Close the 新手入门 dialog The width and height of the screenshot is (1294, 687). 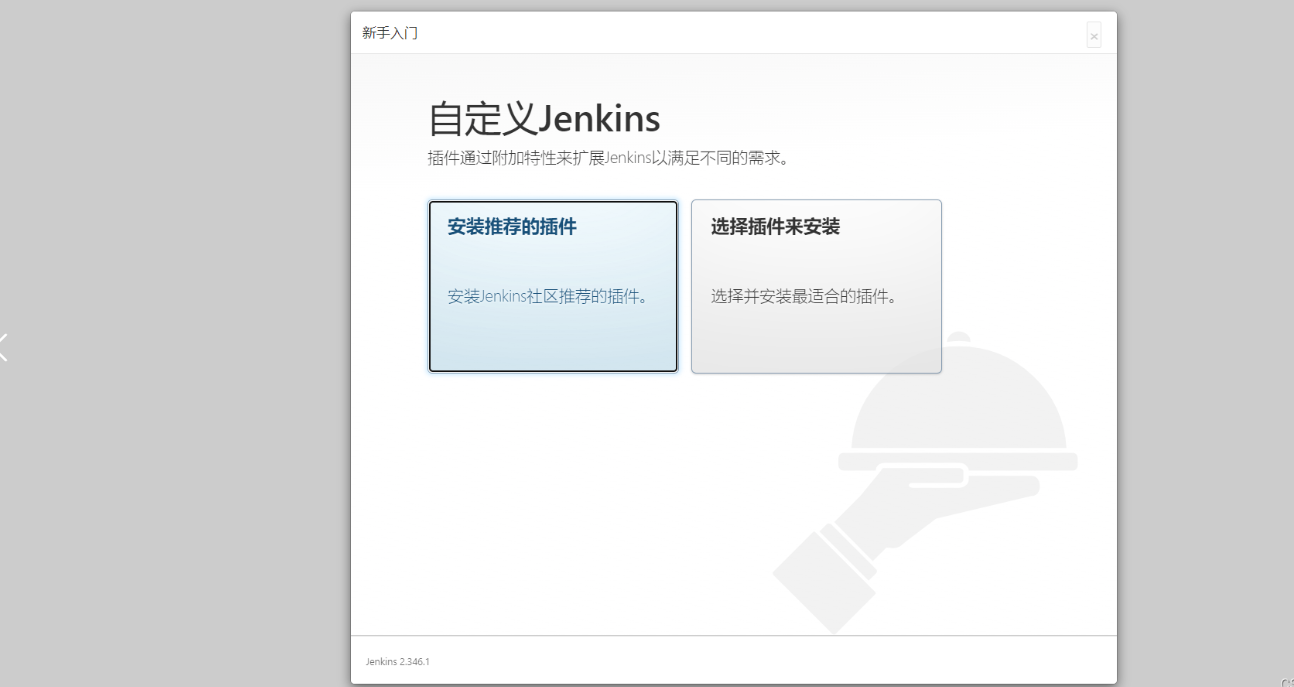coord(1094,36)
